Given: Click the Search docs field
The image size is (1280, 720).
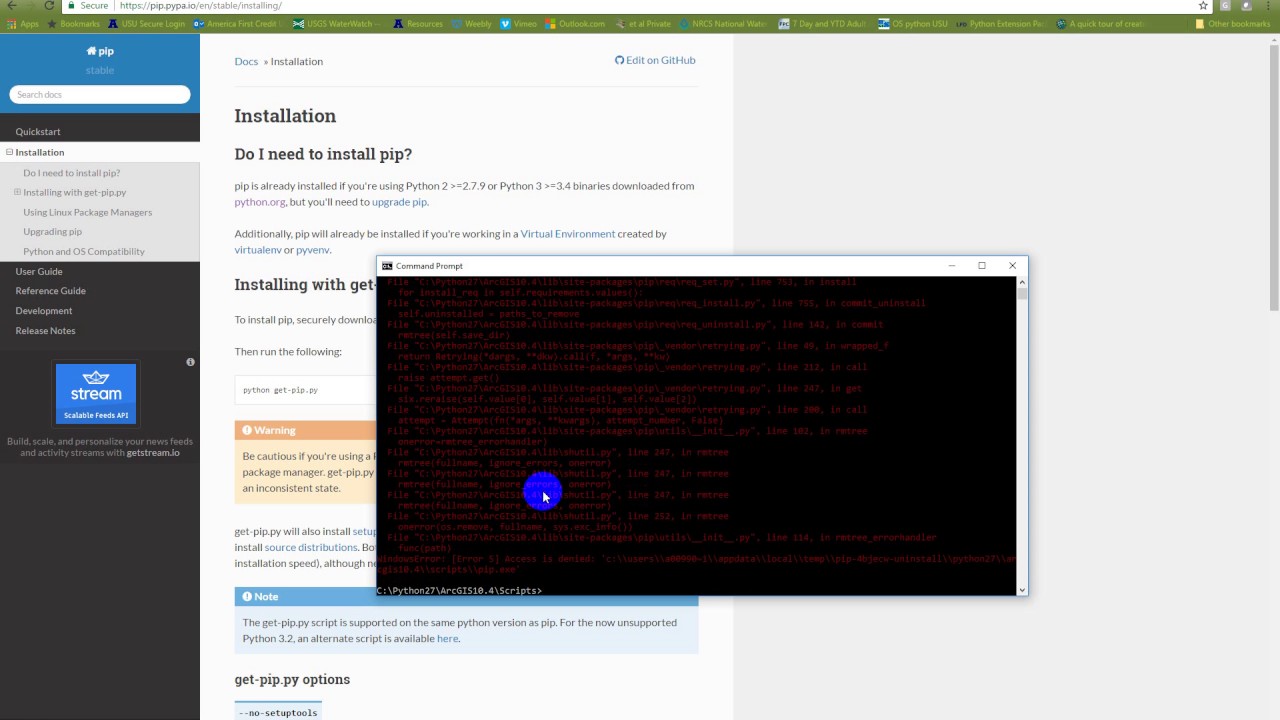Looking at the screenshot, I should pyautogui.click(x=100, y=94).
